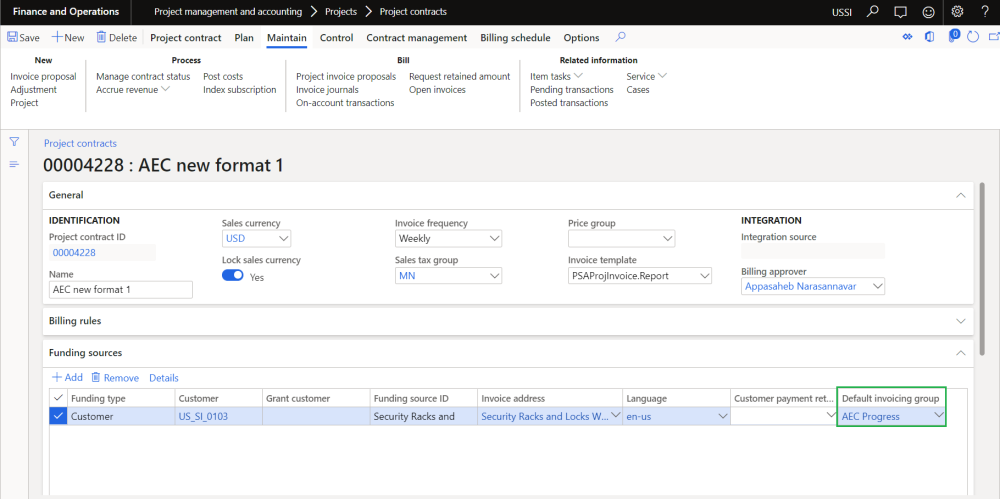The height and width of the screenshot is (499, 1000).
Task: Click the Name input field
Action: (x=120, y=289)
